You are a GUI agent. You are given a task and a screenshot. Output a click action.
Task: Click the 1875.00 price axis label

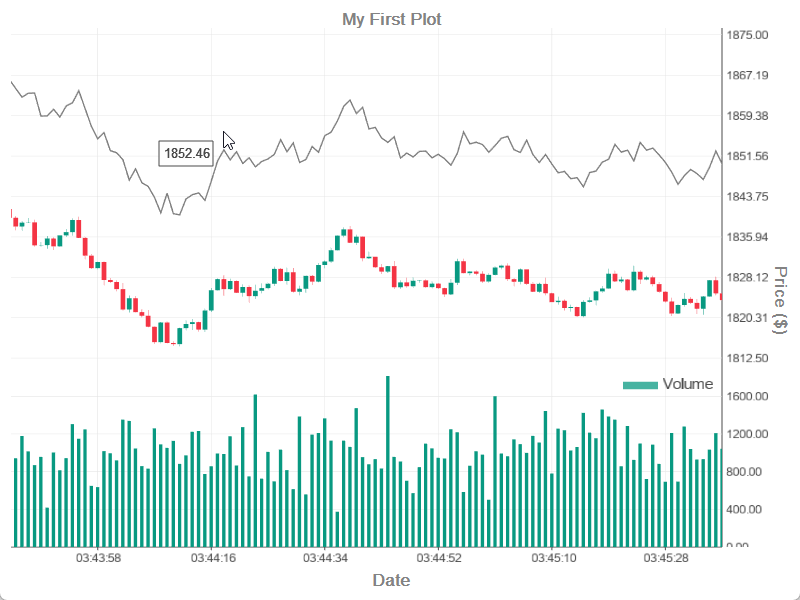click(747, 35)
